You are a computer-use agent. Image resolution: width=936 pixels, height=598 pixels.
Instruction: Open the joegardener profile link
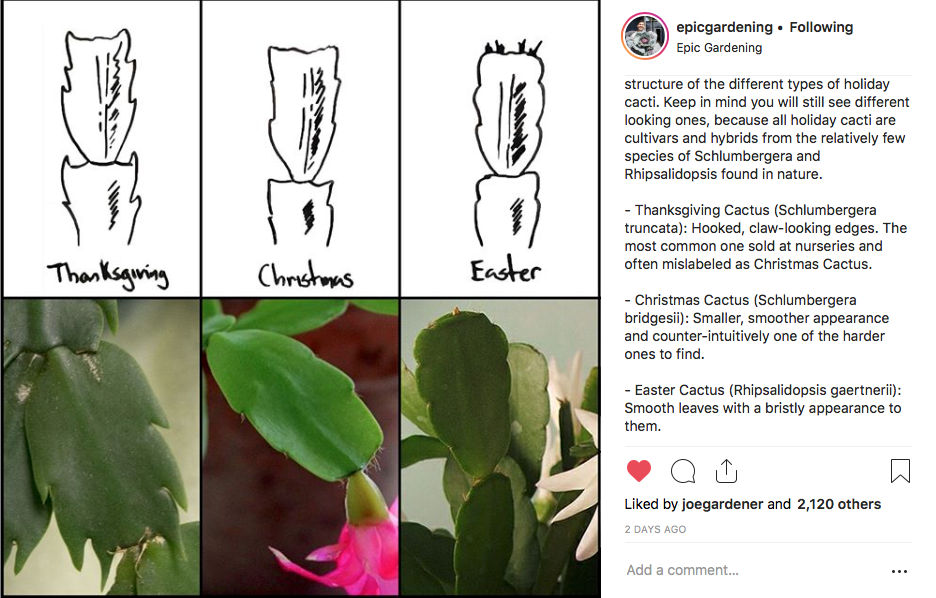pyautogui.click(x=722, y=504)
